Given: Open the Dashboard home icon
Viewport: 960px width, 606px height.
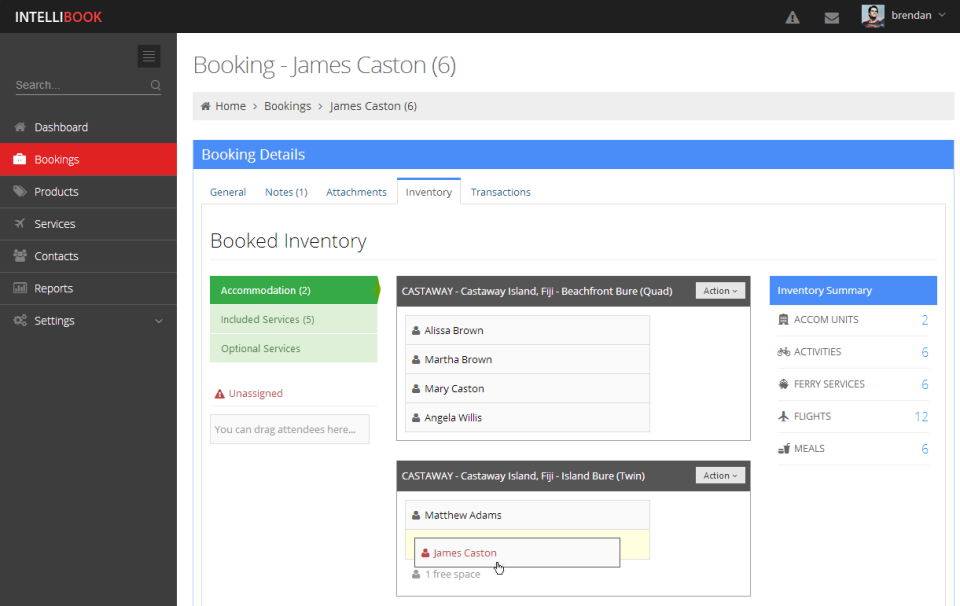Looking at the screenshot, I should 20,127.
